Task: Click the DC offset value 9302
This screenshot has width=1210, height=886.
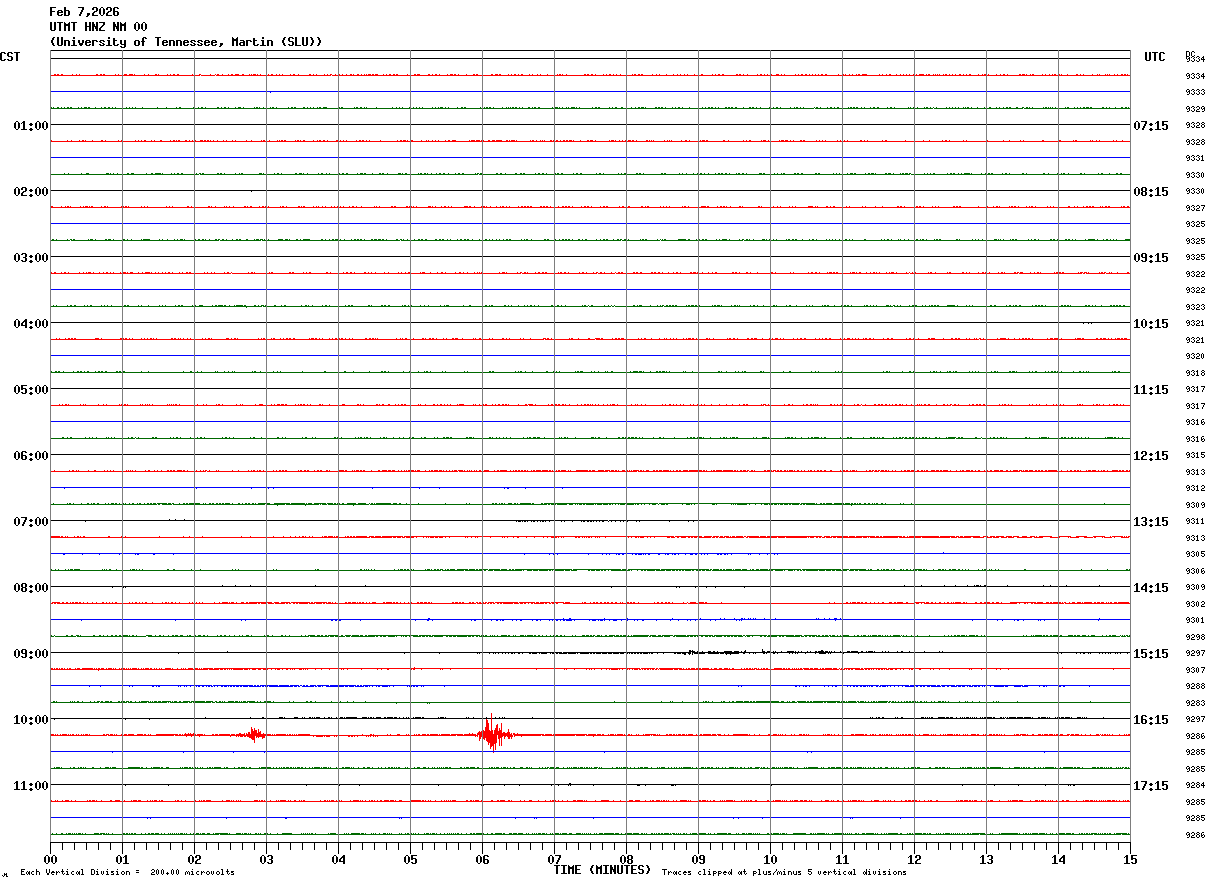Action: point(1194,603)
